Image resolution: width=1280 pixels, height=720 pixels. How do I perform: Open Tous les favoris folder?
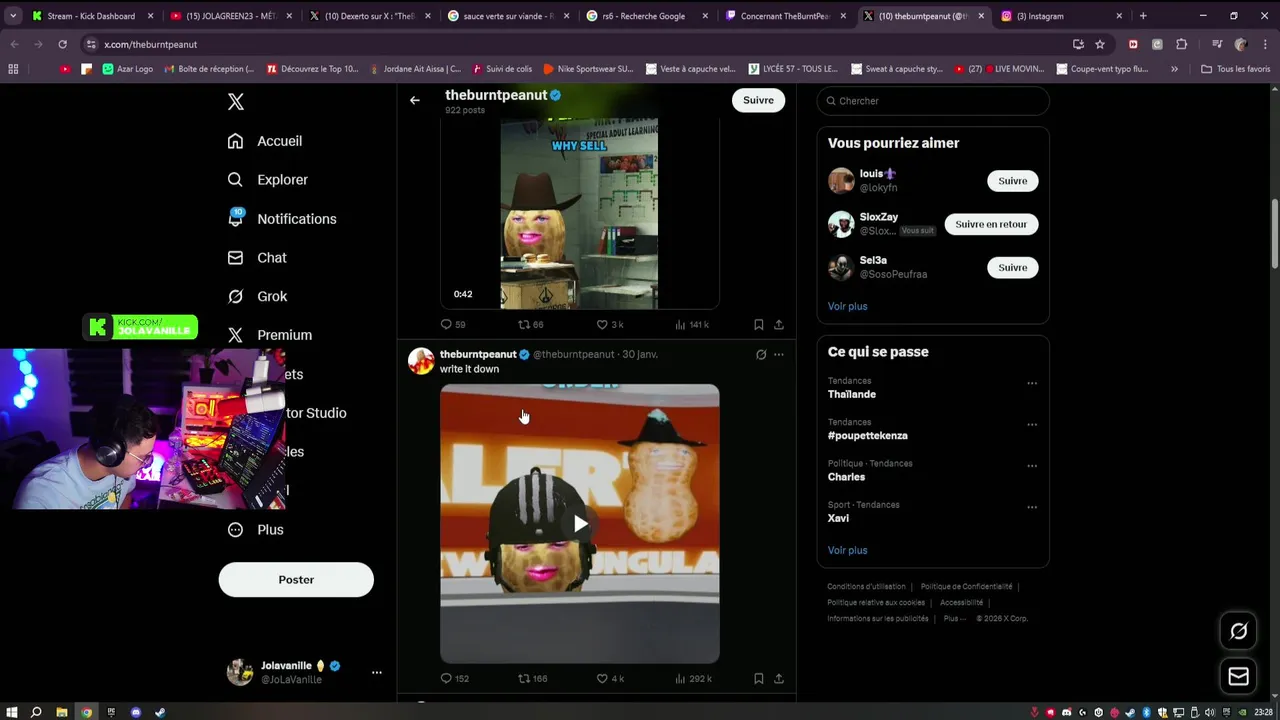pyautogui.click(x=1235, y=69)
